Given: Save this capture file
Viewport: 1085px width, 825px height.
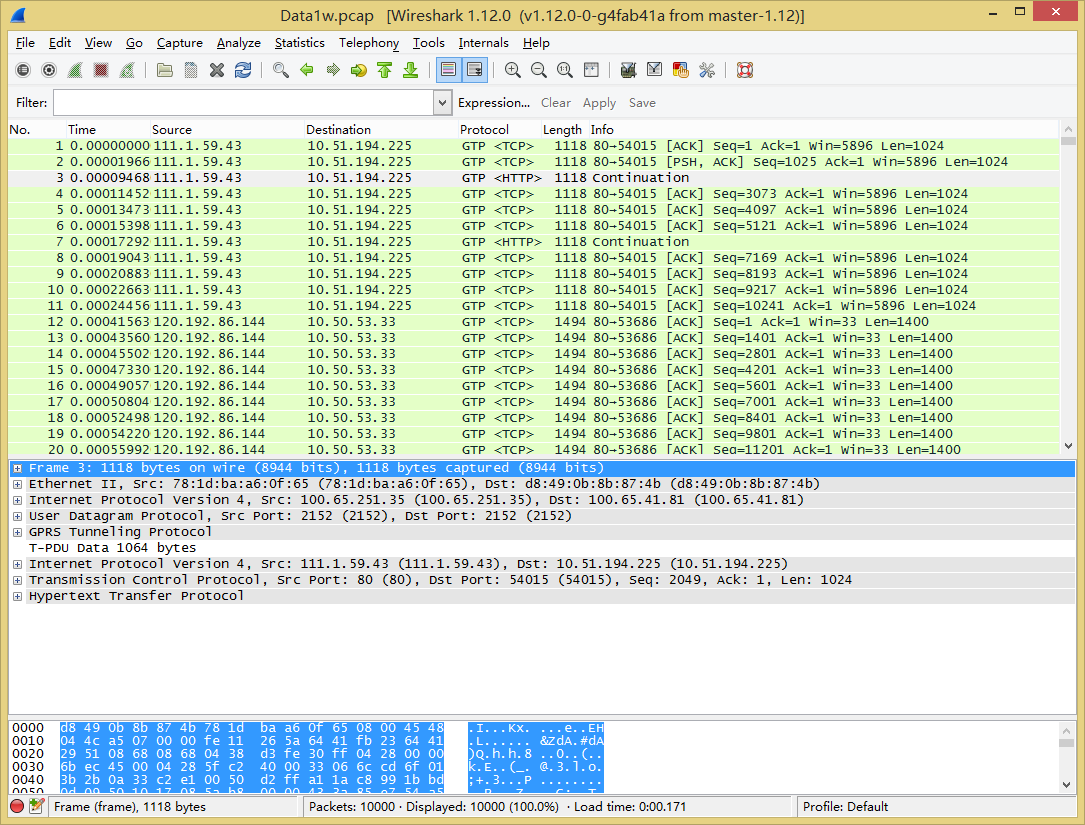Looking at the screenshot, I should (191, 70).
